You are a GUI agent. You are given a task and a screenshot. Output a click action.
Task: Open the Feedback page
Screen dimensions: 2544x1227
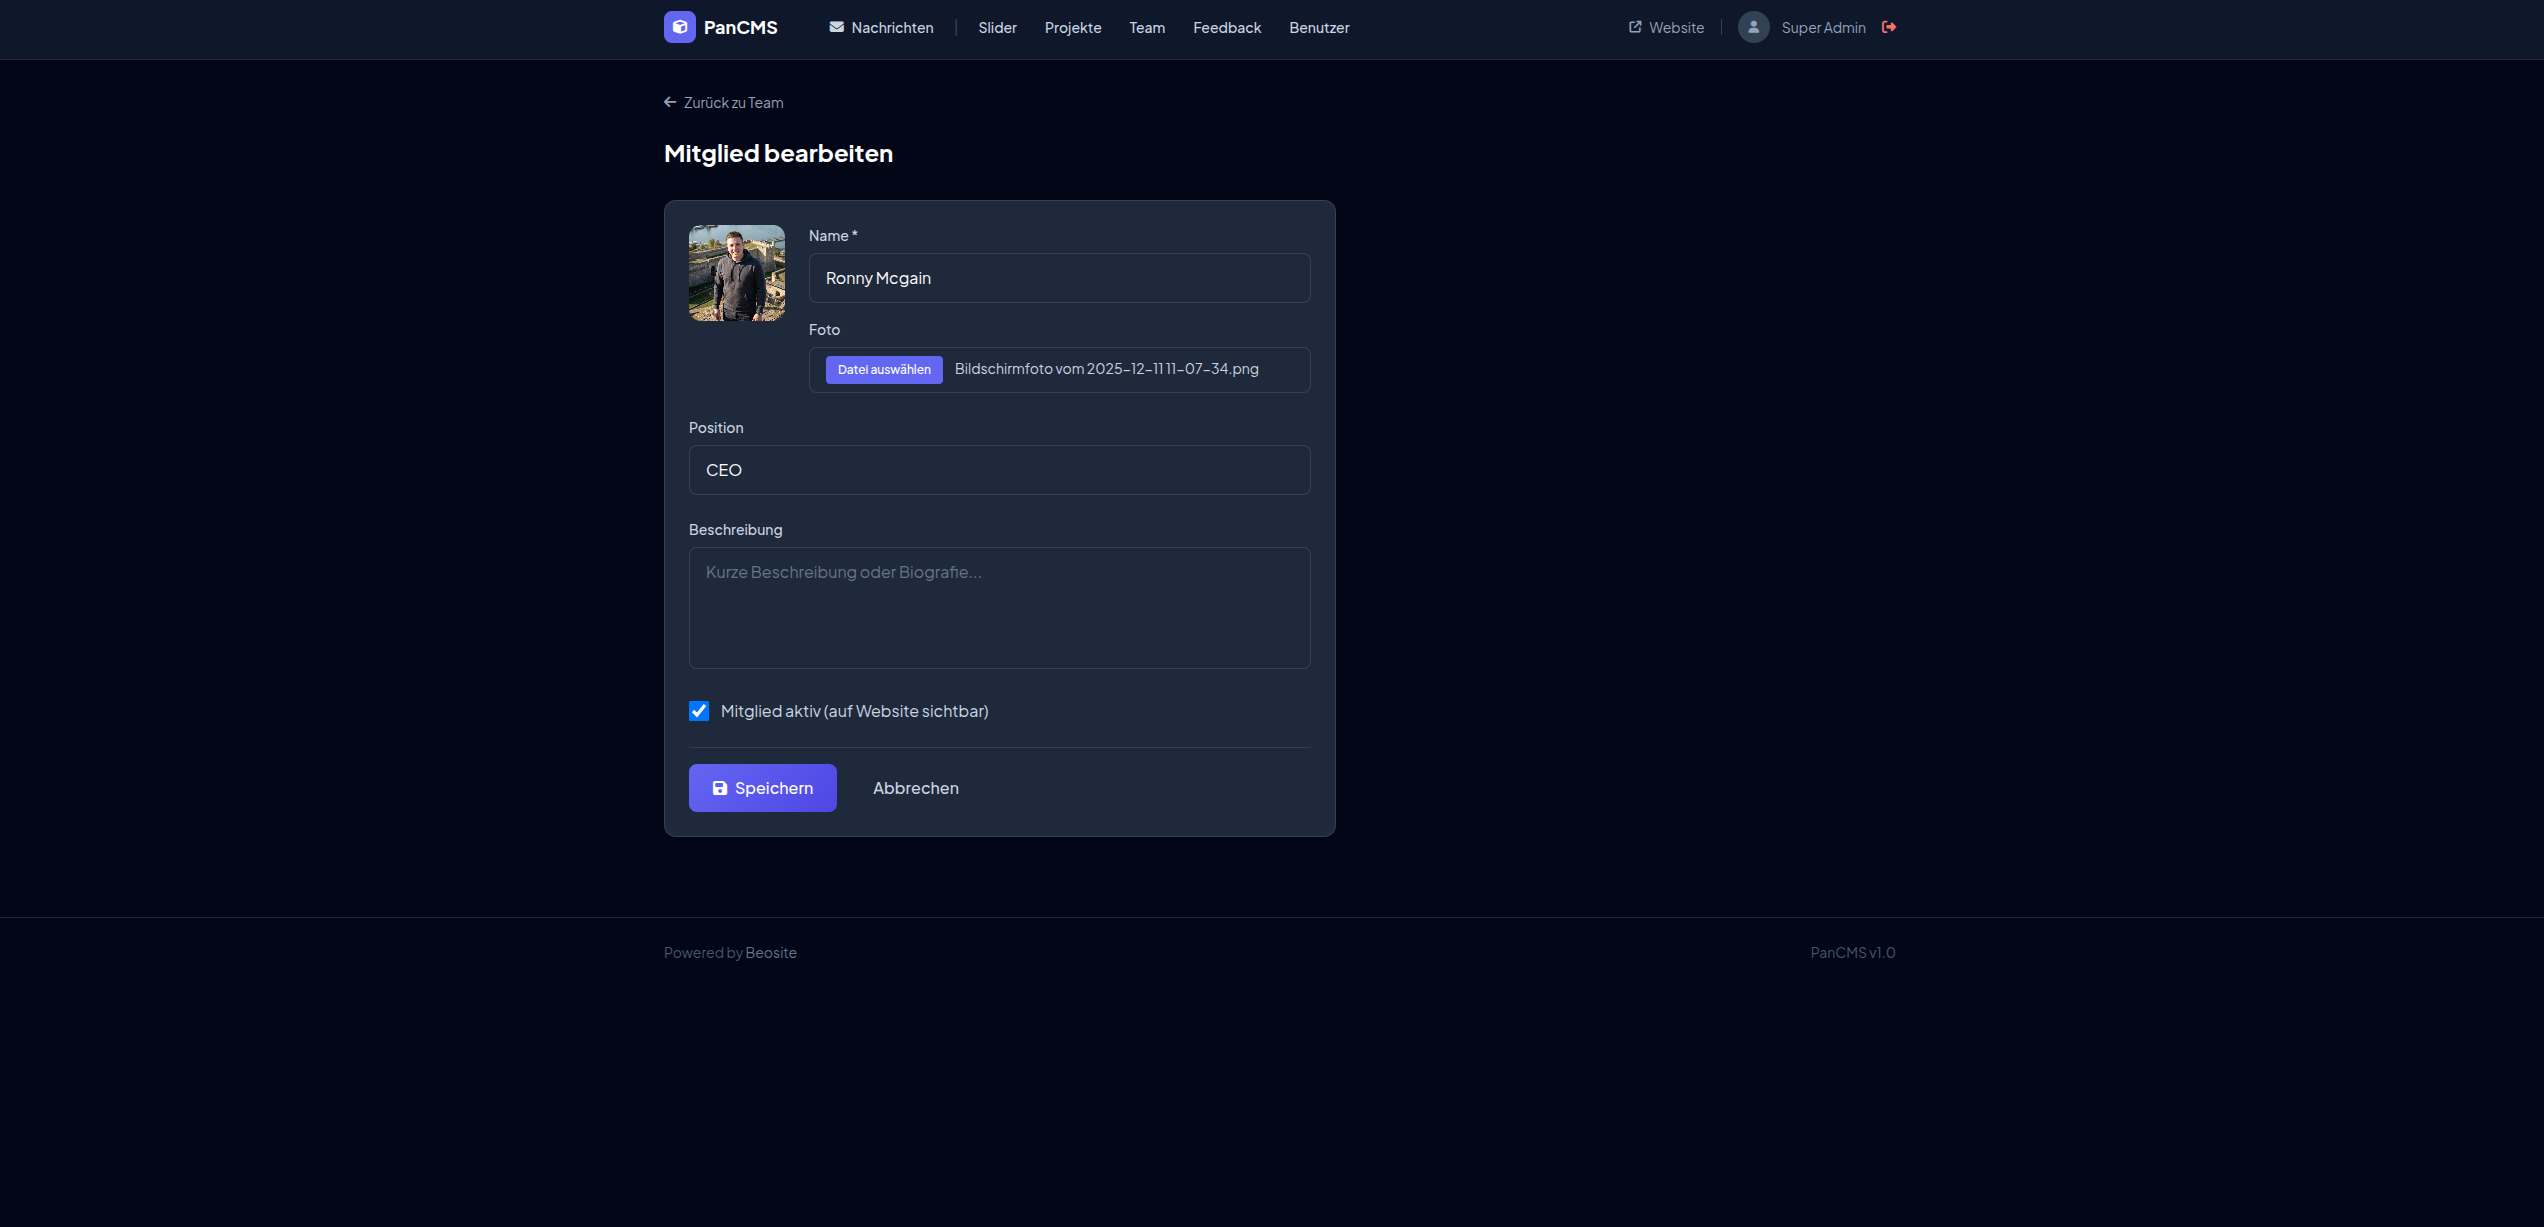(1226, 28)
